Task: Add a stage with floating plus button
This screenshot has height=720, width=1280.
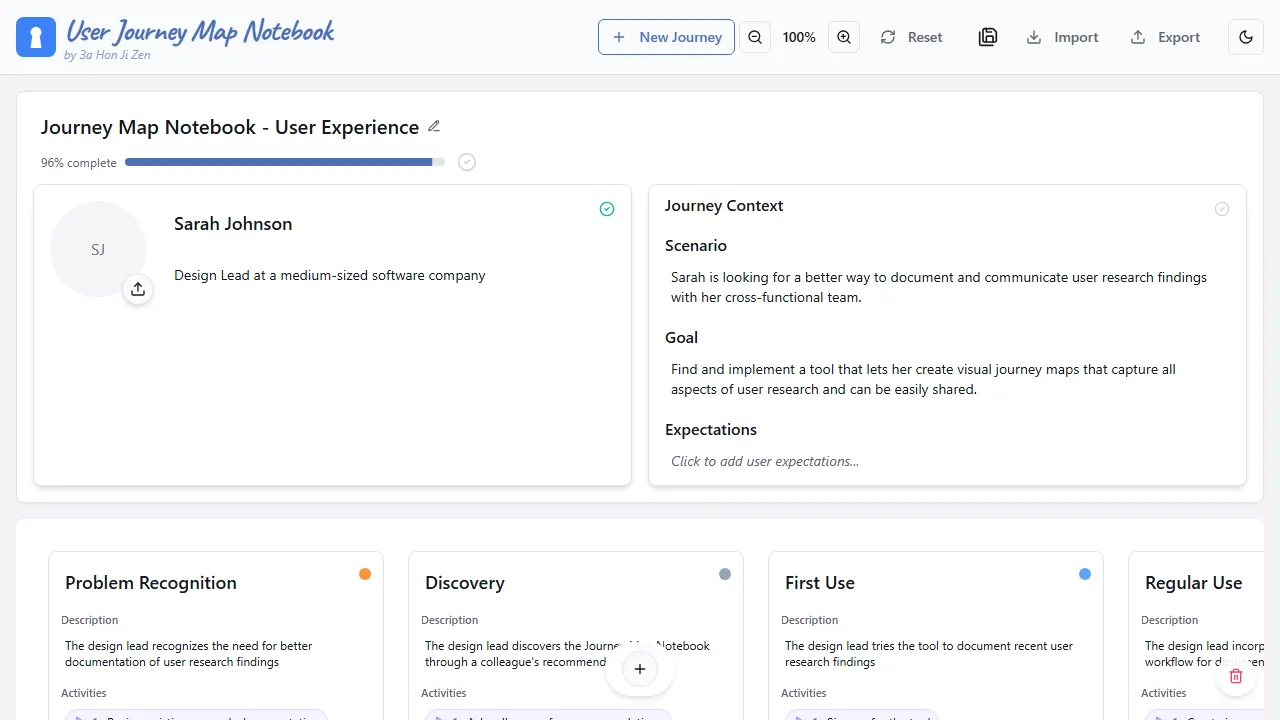Action: pyautogui.click(x=640, y=669)
